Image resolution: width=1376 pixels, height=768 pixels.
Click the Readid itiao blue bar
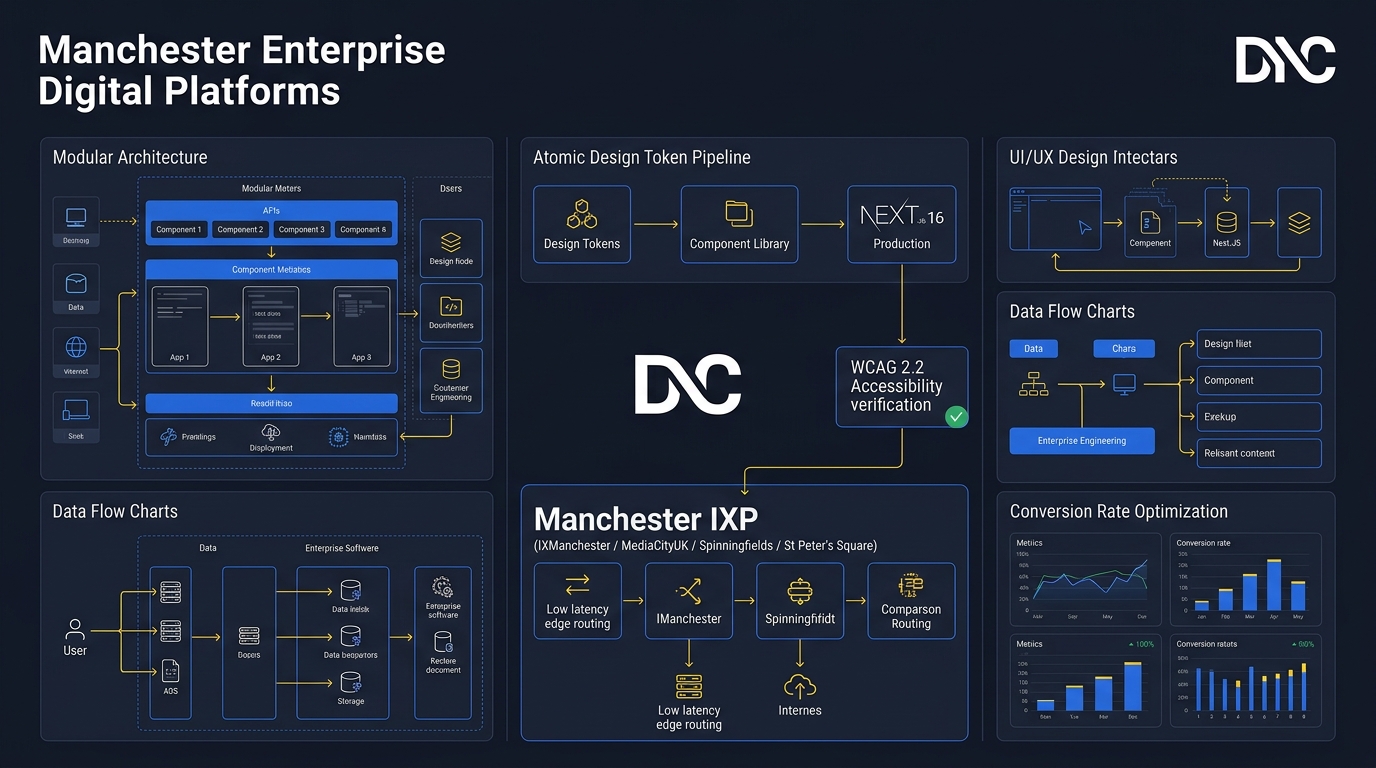tap(272, 403)
